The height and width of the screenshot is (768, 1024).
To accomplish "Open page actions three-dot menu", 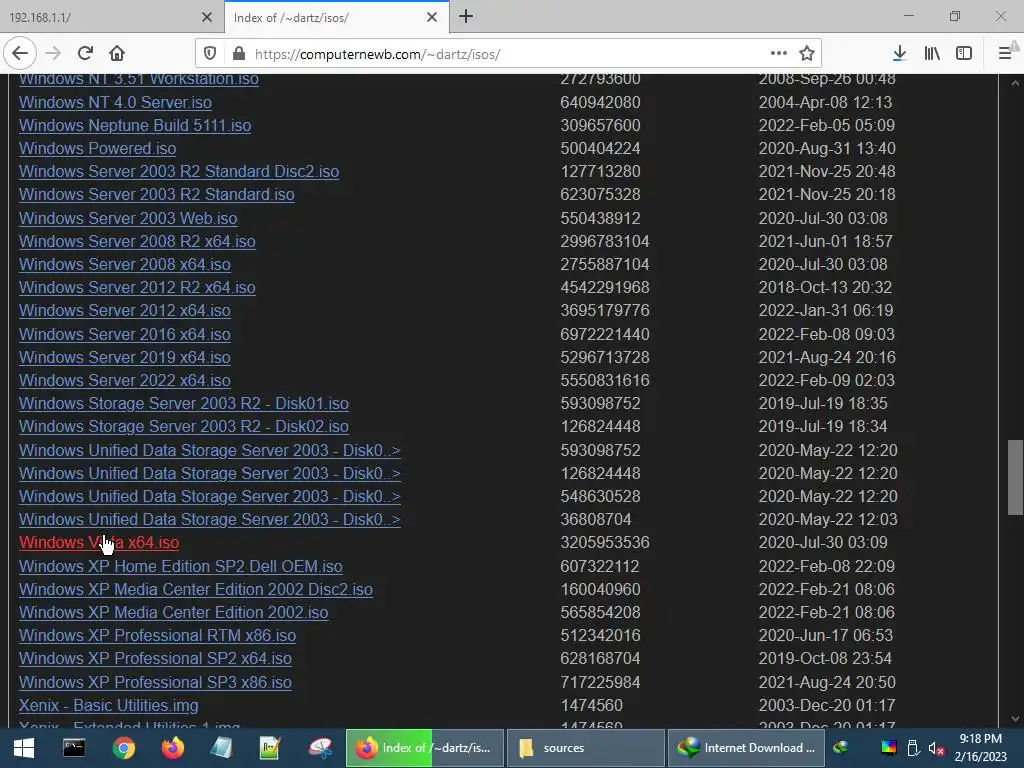I will tap(778, 53).
